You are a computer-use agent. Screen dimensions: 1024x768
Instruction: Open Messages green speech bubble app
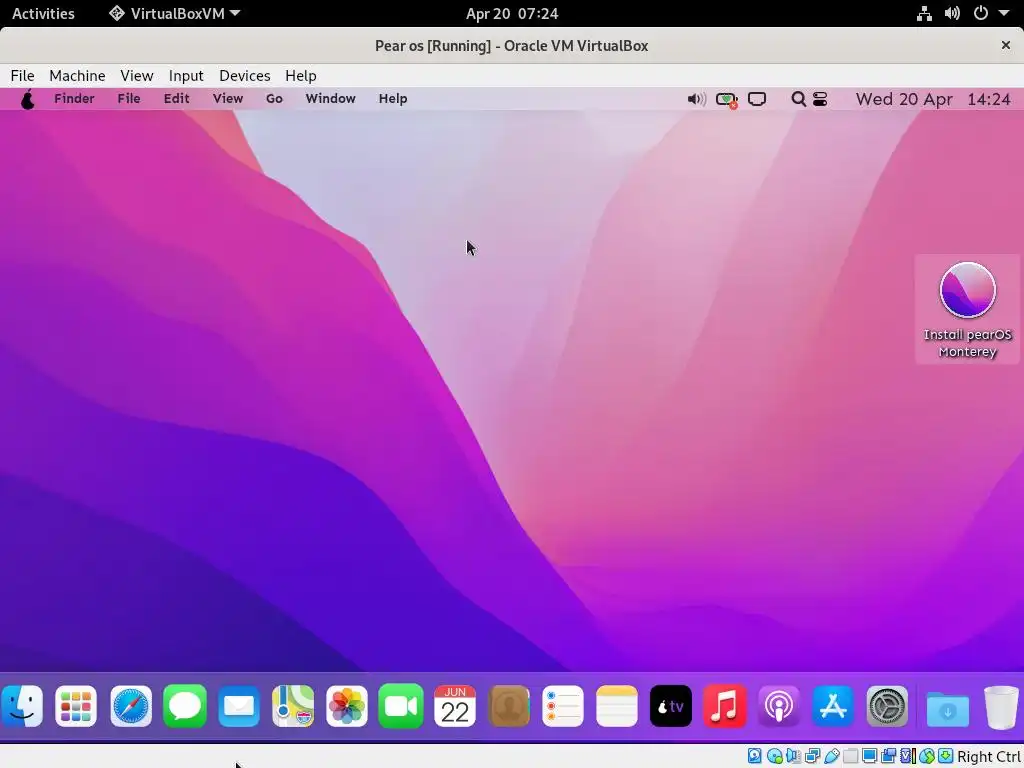point(185,706)
